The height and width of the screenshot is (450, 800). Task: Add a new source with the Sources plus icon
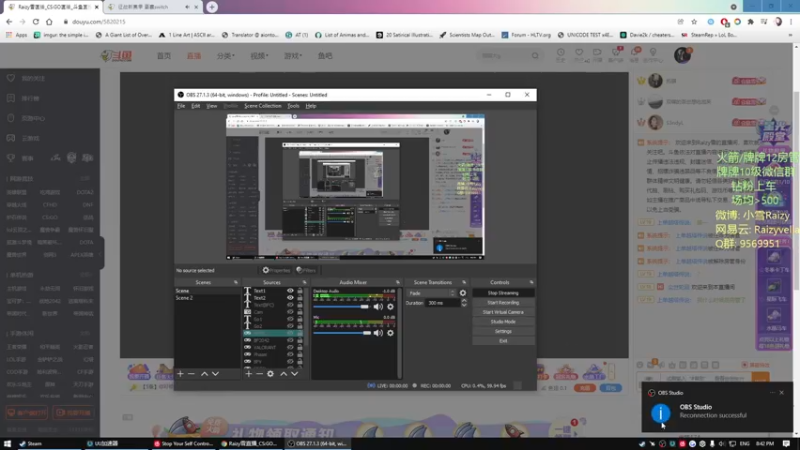click(248, 373)
